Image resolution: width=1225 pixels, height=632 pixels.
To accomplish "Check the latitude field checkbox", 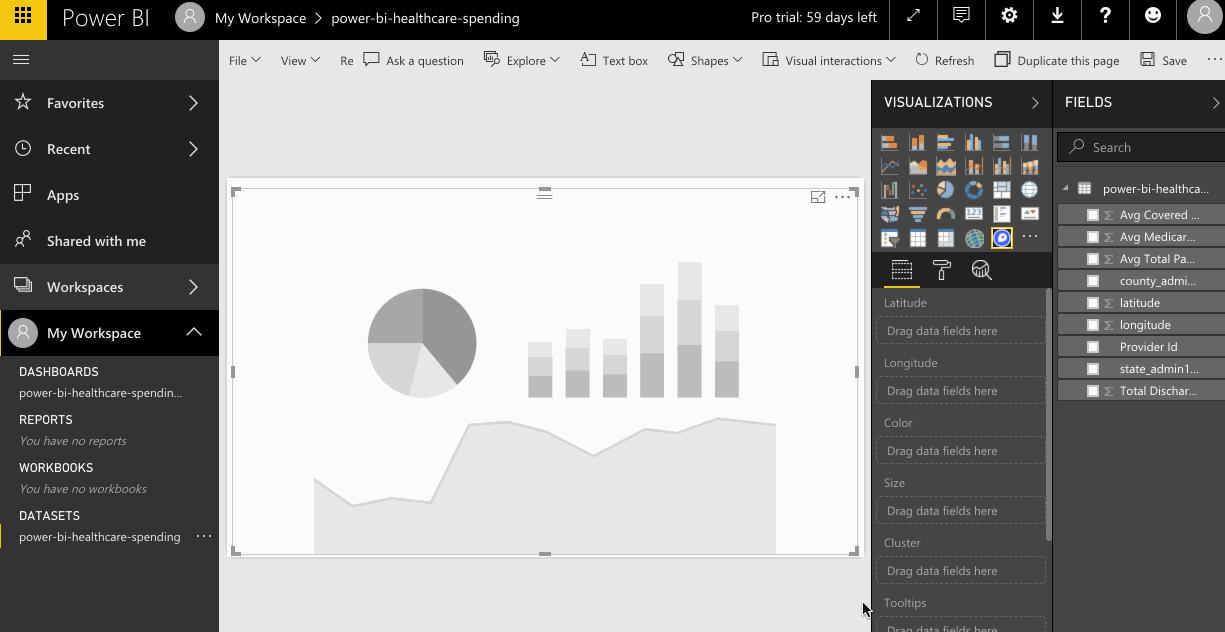I will pyautogui.click(x=1093, y=302).
